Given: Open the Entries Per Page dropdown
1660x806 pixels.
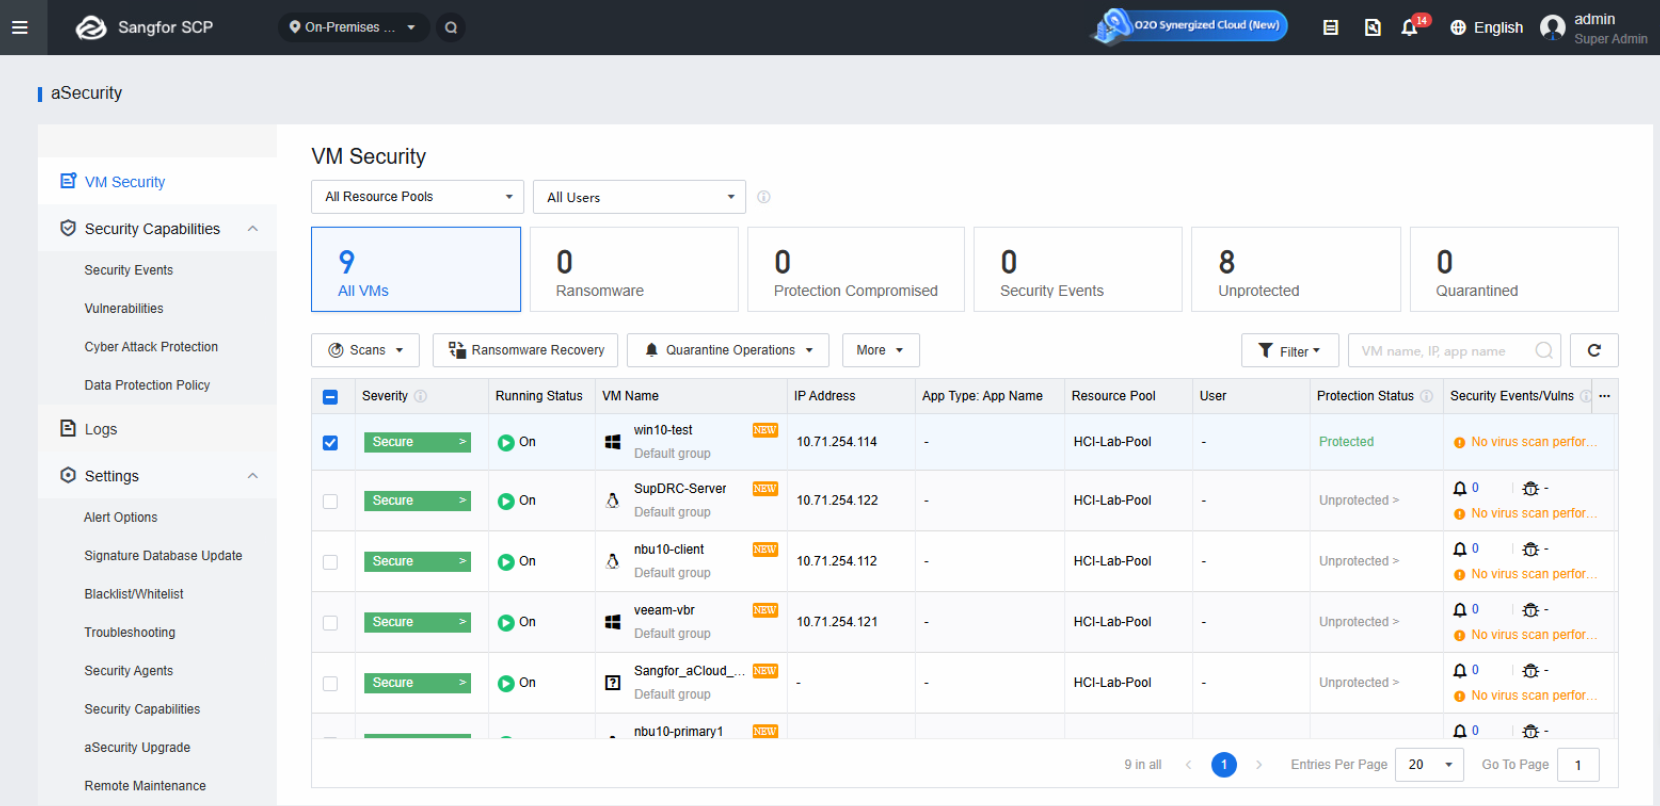Looking at the screenshot, I should pyautogui.click(x=1429, y=765).
